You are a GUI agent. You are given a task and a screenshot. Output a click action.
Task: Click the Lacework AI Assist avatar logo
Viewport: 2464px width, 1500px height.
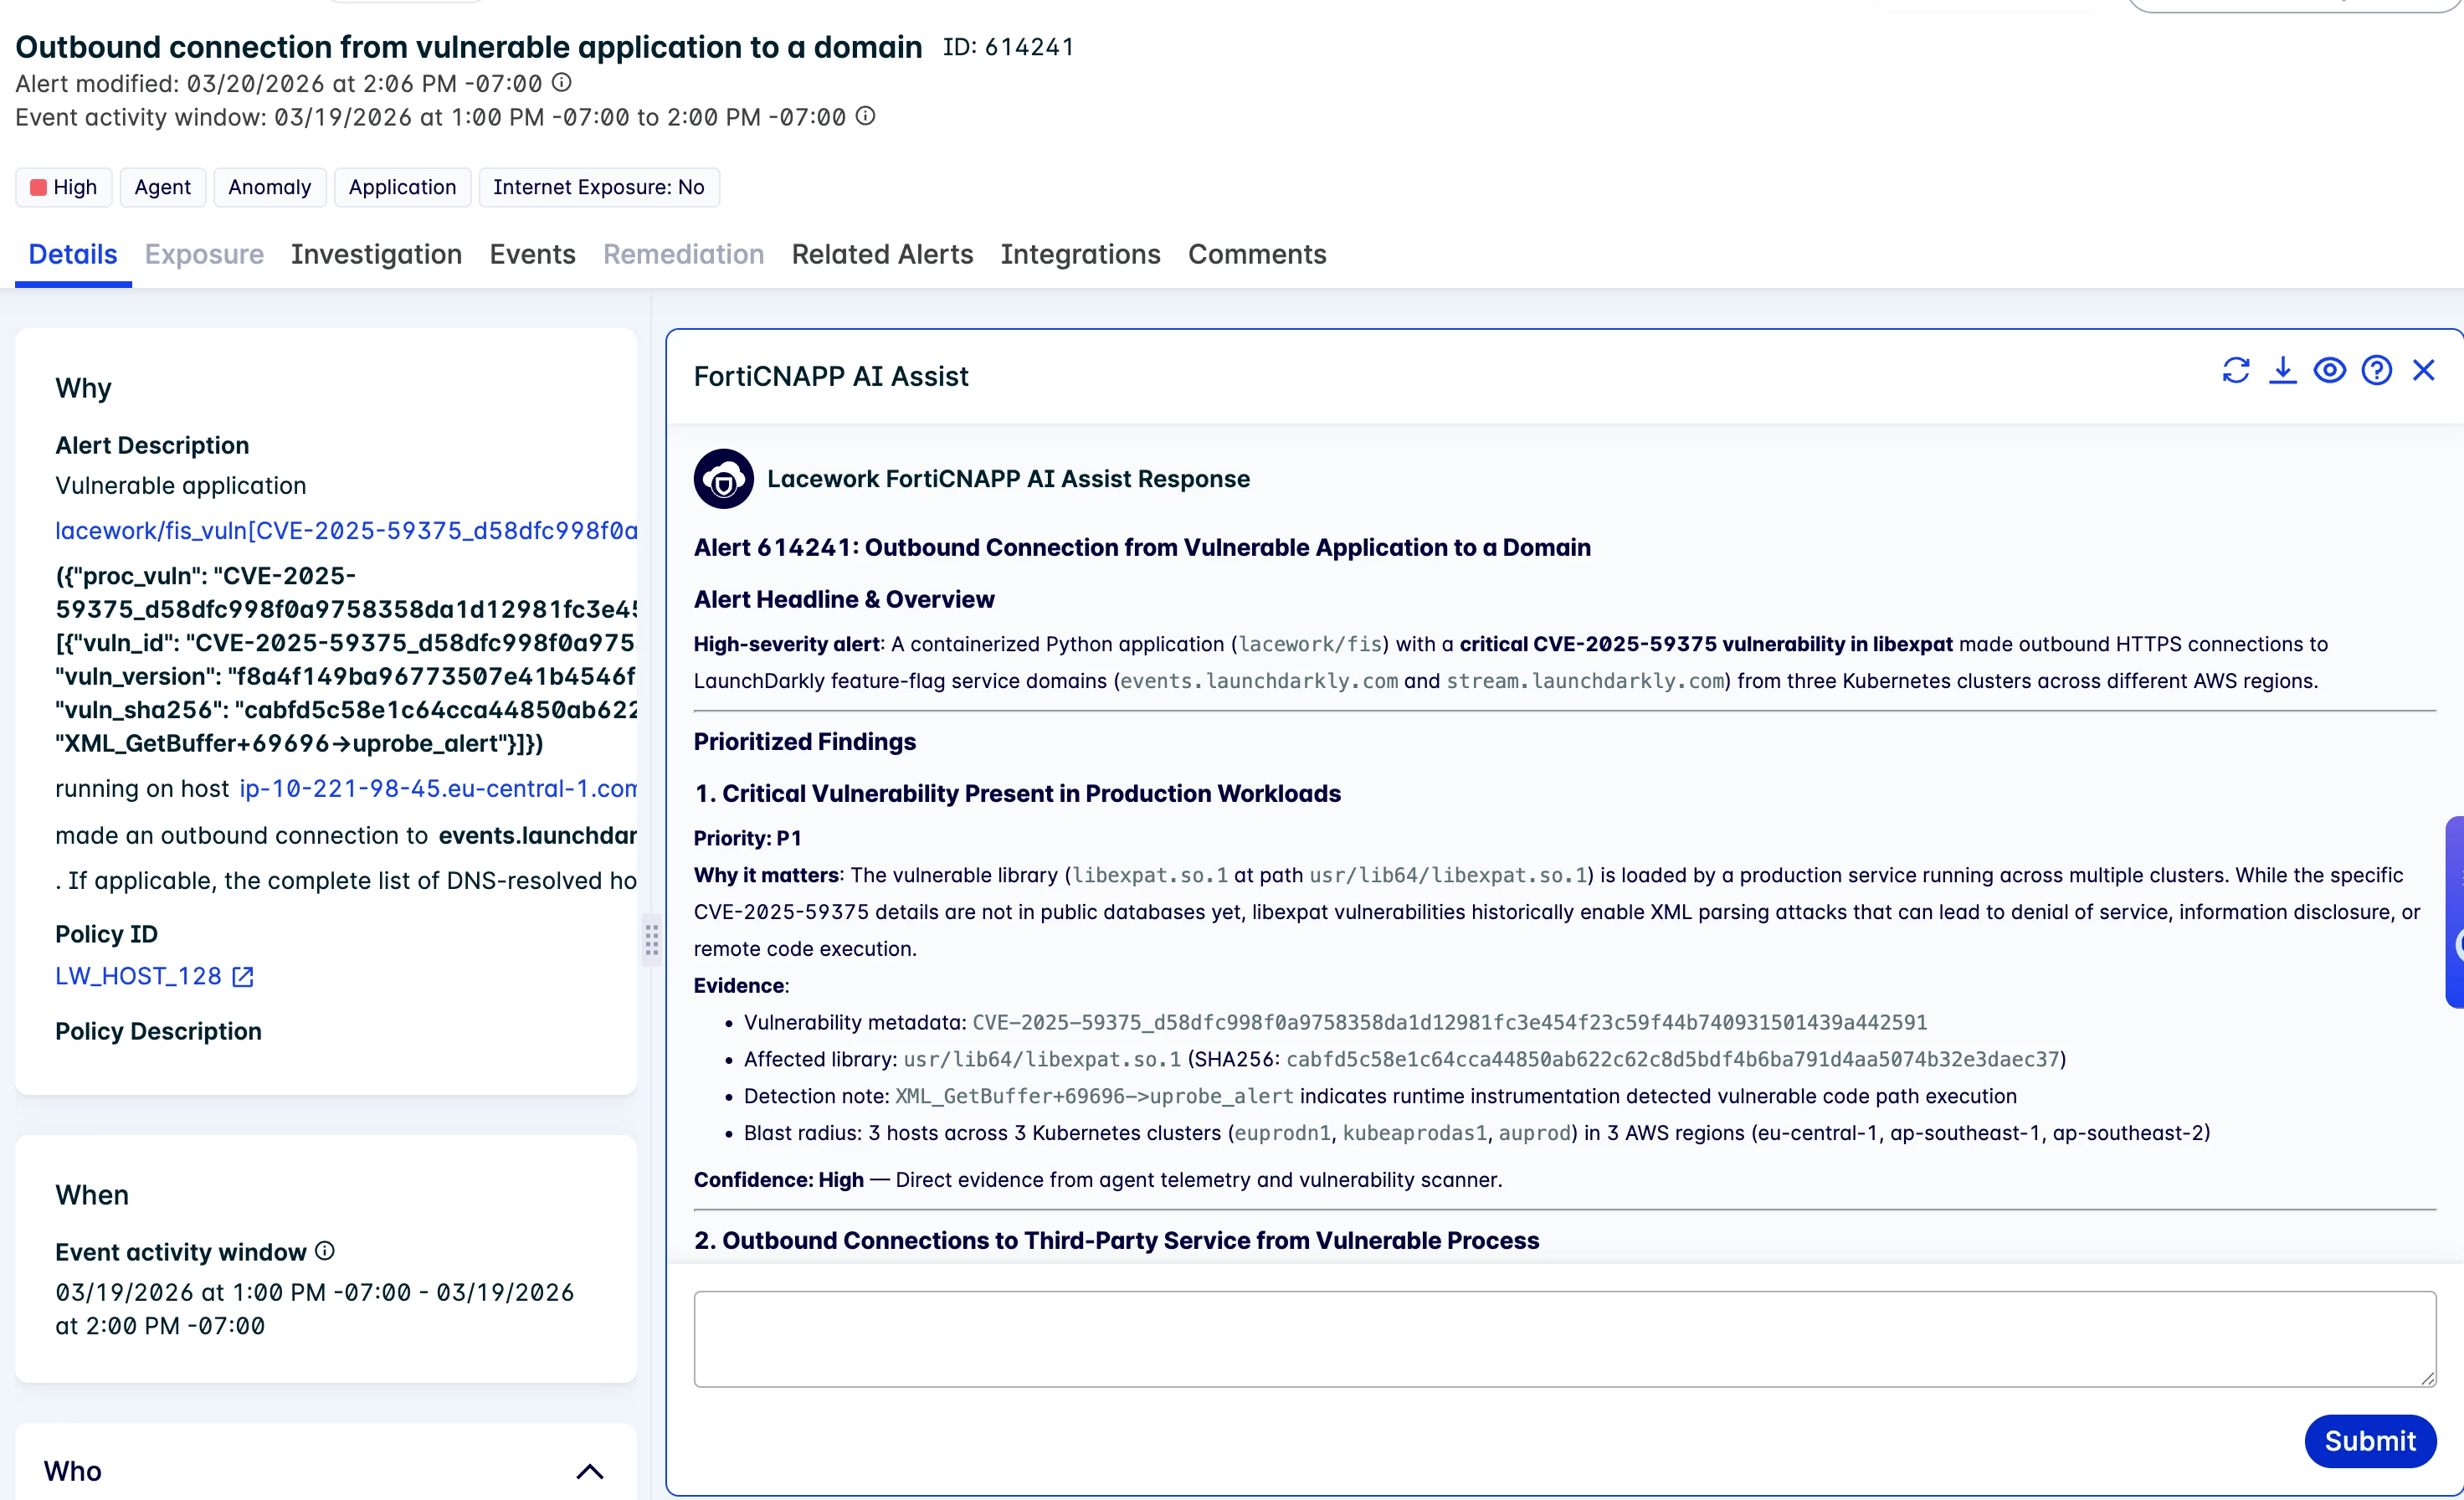(723, 479)
